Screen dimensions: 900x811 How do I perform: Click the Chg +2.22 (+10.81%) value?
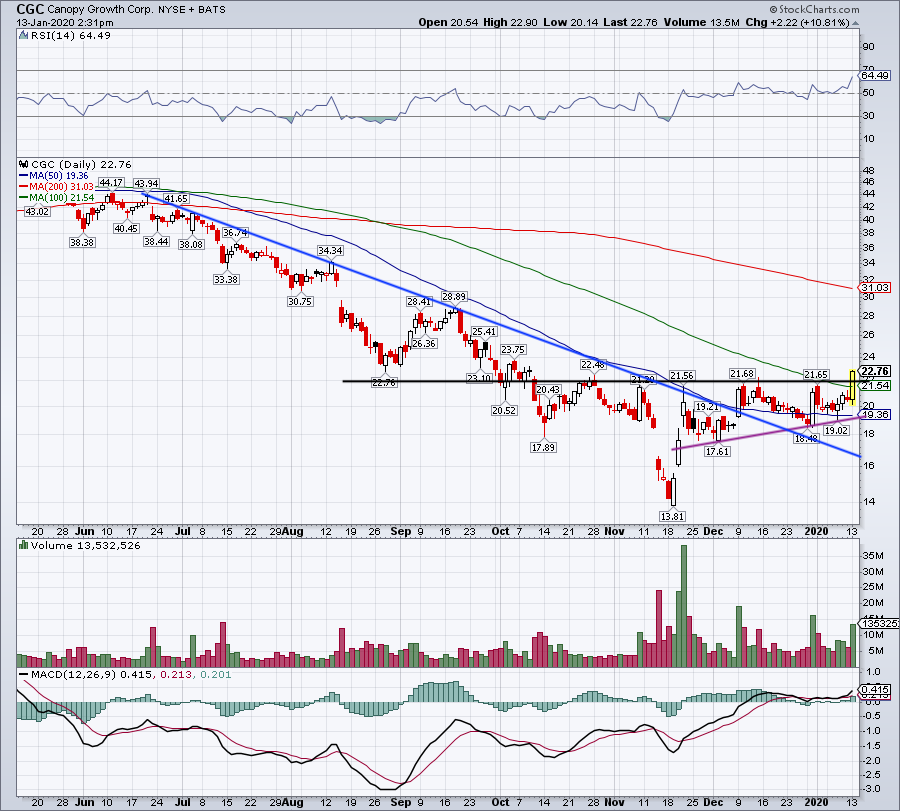pyautogui.click(x=797, y=22)
